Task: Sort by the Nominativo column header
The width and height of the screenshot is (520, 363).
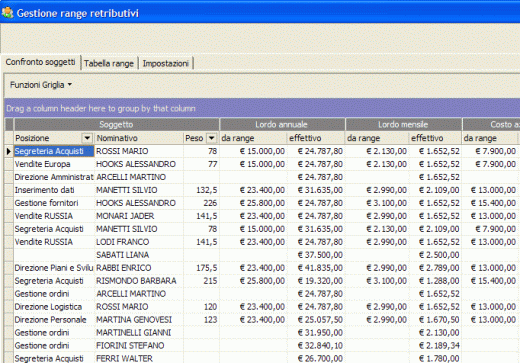Action: click(139, 138)
